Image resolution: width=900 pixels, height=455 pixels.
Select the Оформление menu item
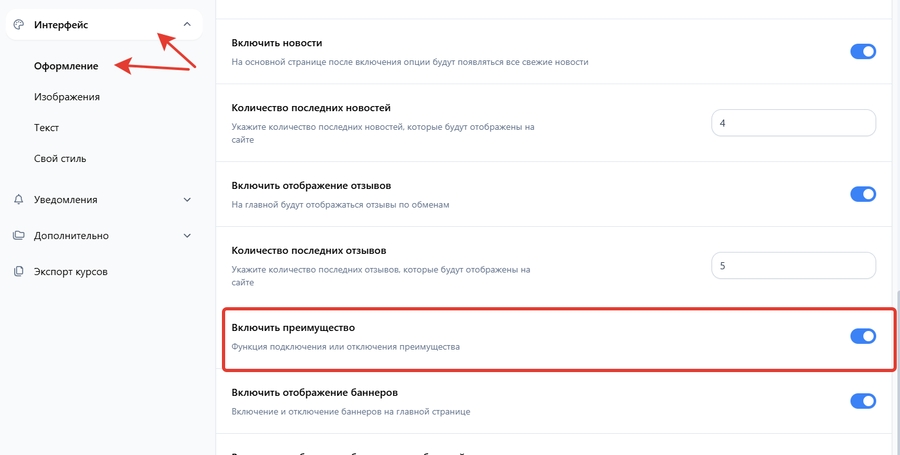pos(65,66)
